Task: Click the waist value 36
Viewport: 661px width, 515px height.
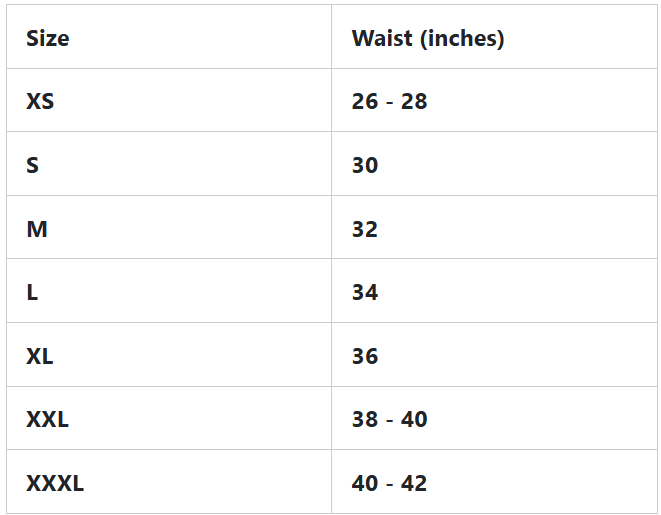Action: (x=365, y=356)
